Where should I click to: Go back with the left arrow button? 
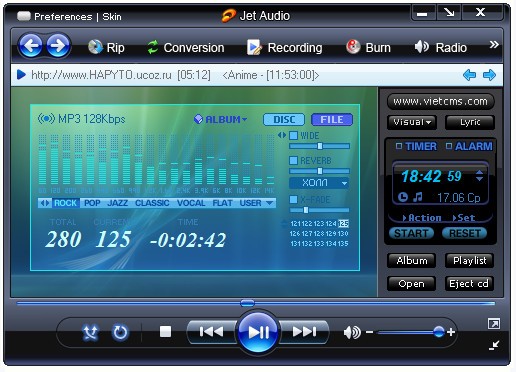point(31,46)
